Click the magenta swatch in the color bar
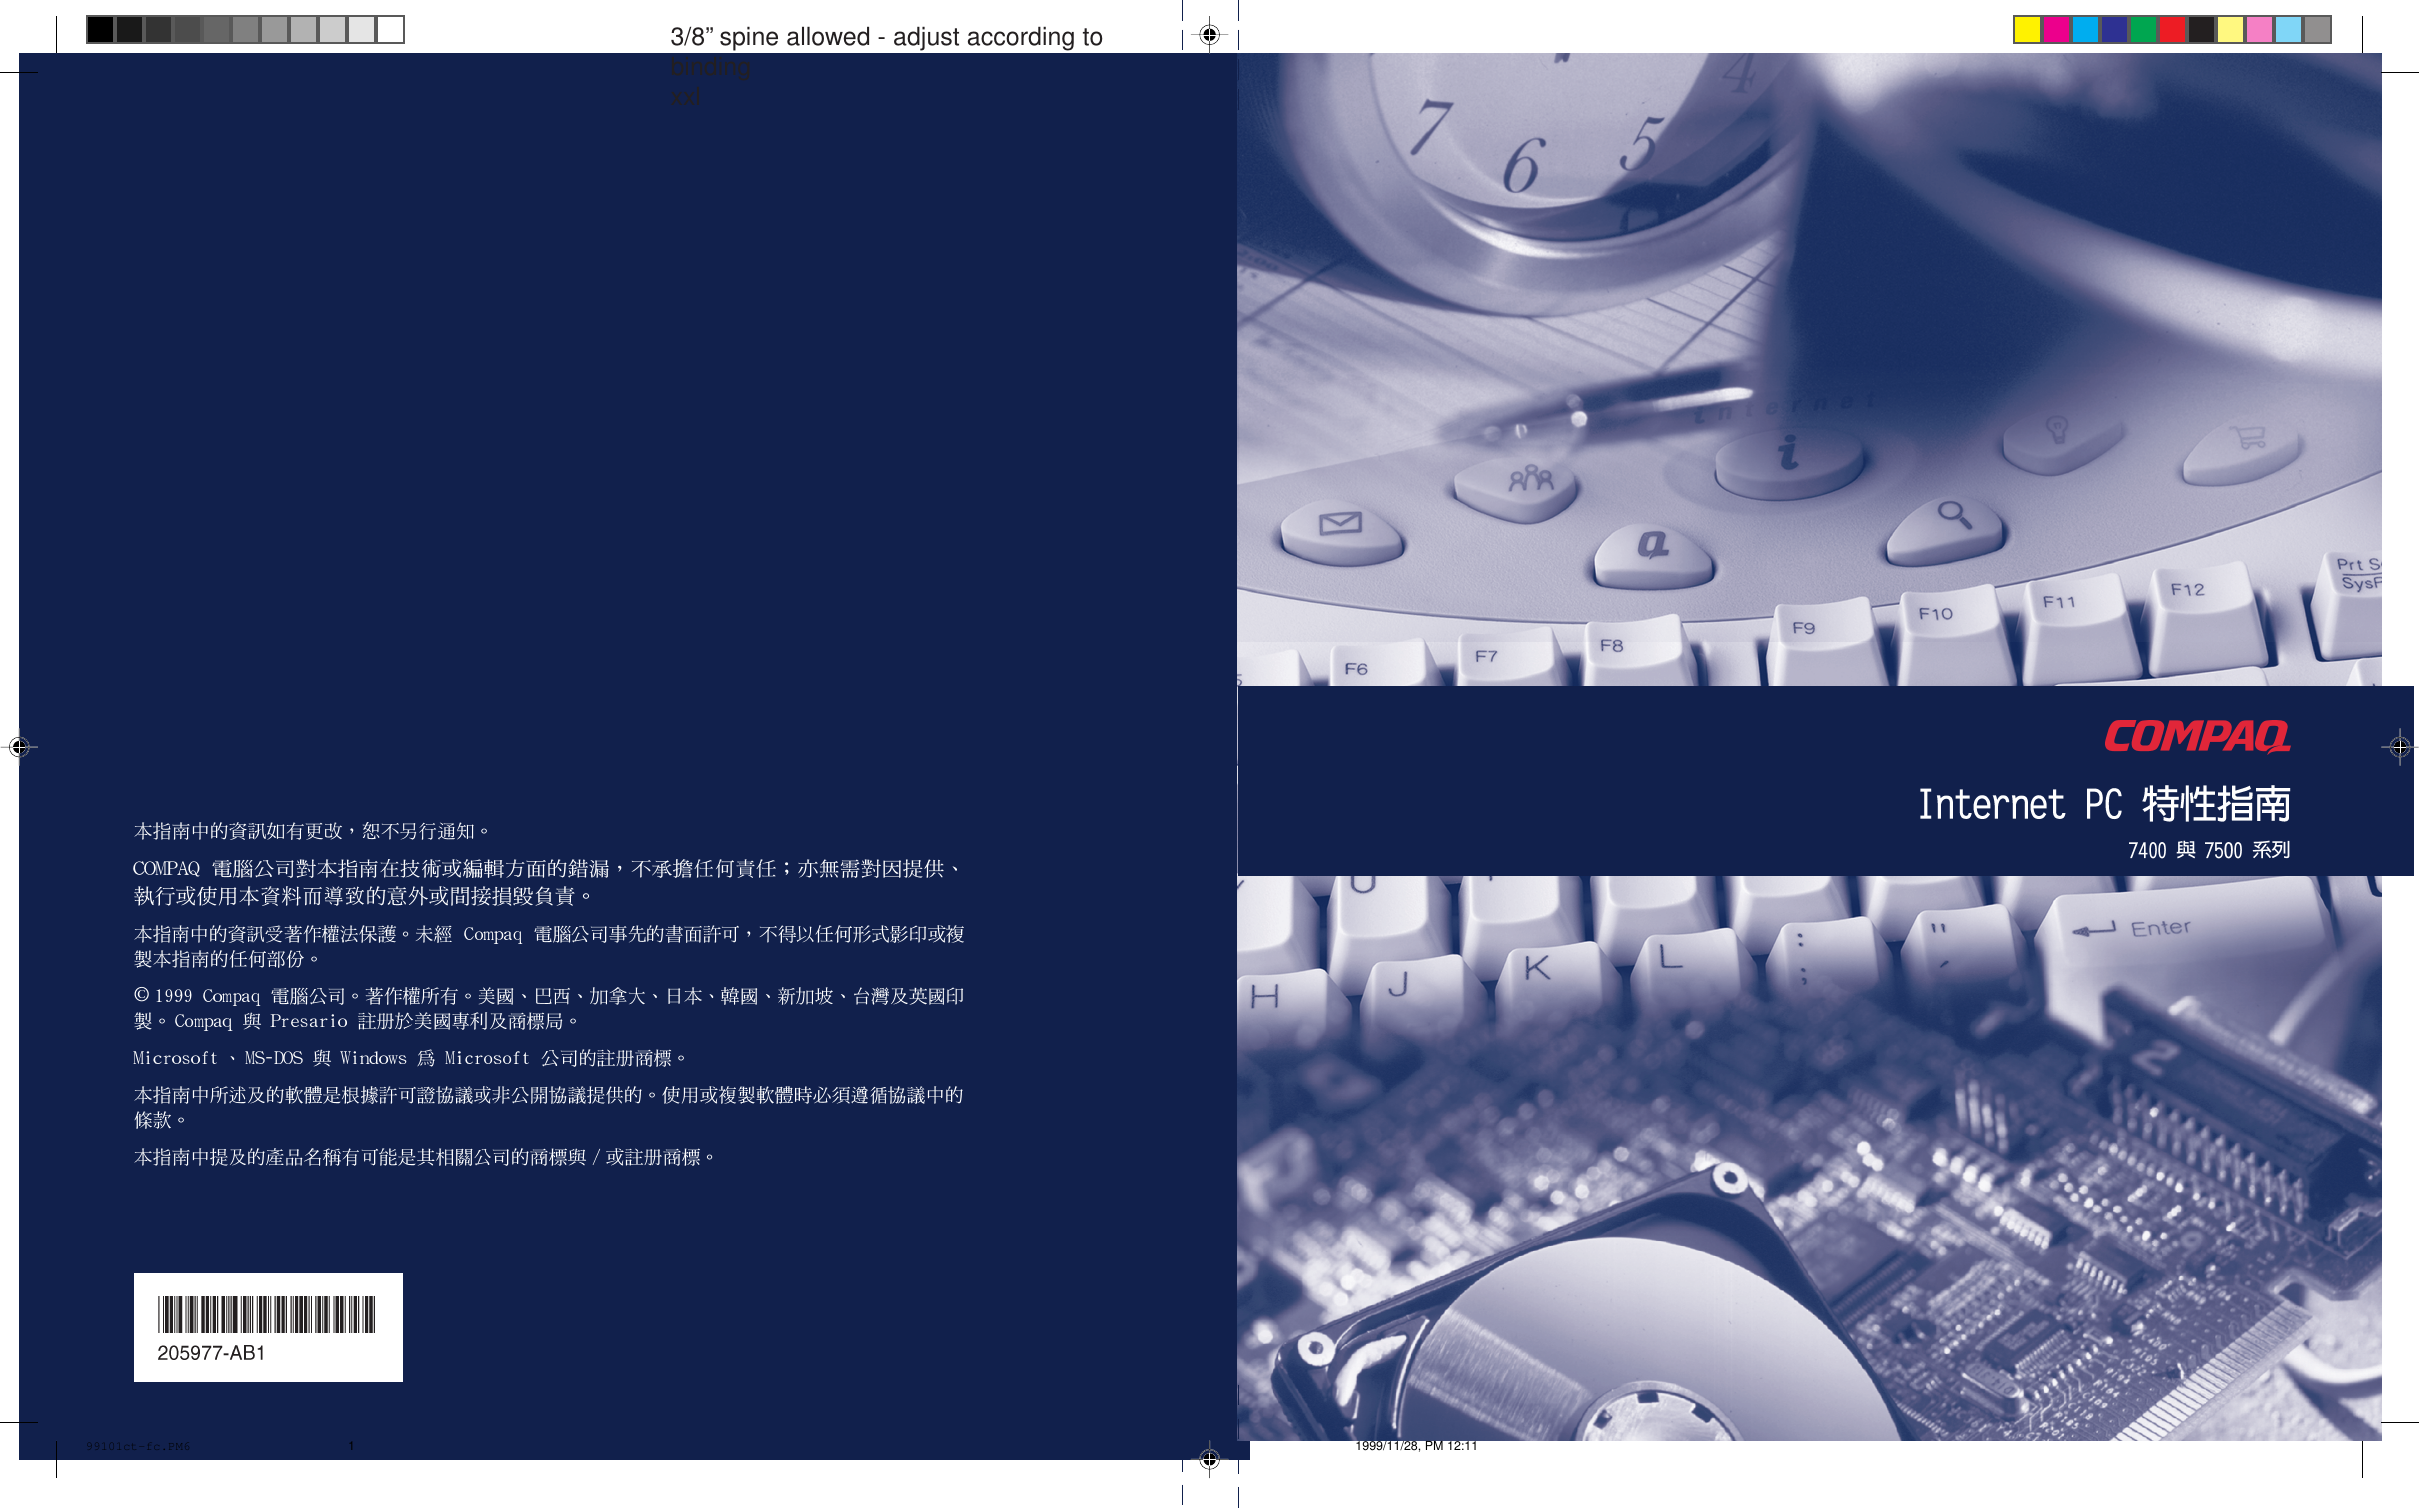 click(2055, 30)
